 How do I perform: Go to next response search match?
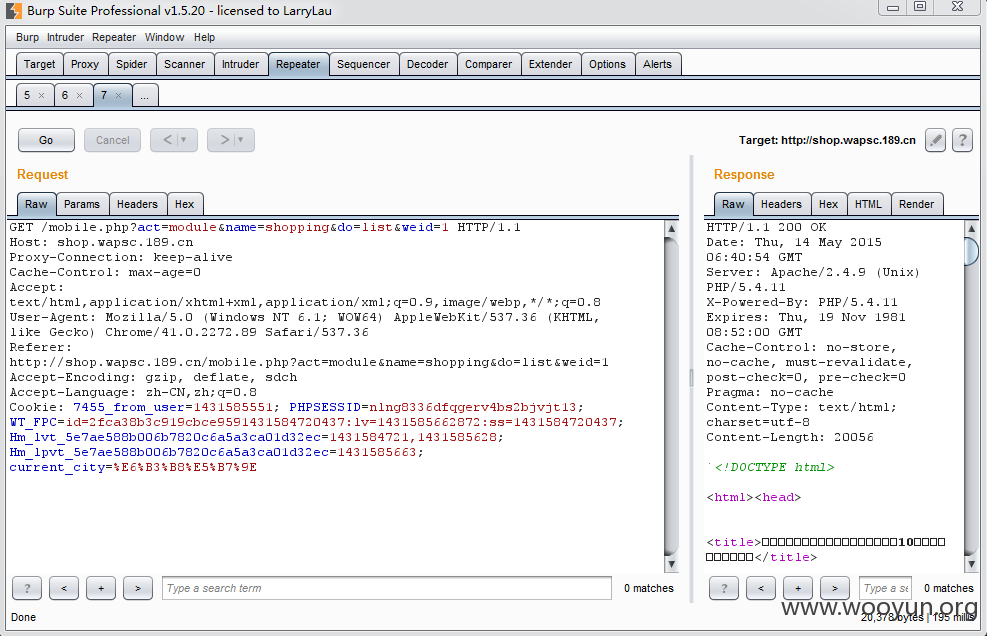tap(835, 588)
